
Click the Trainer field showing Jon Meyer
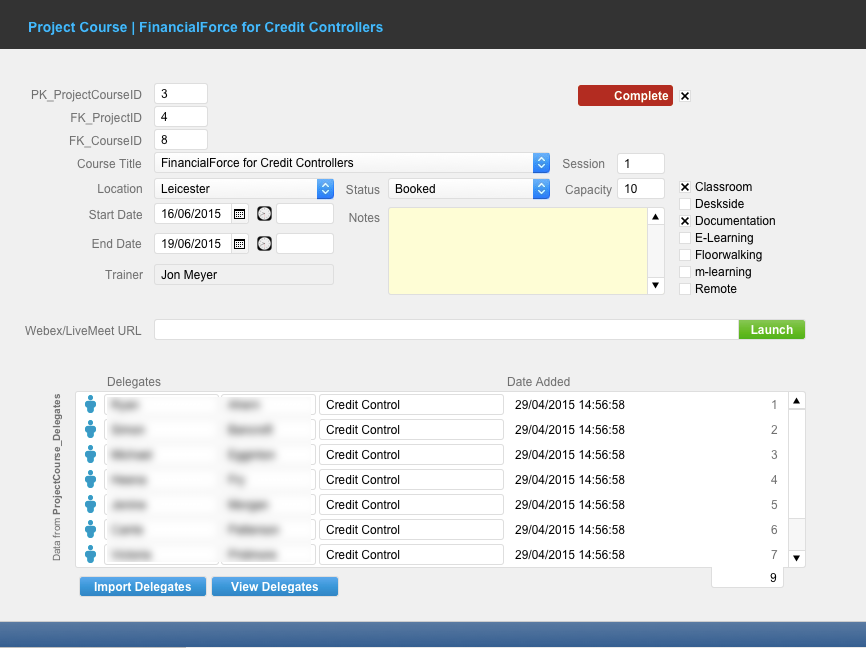[x=244, y=275]
